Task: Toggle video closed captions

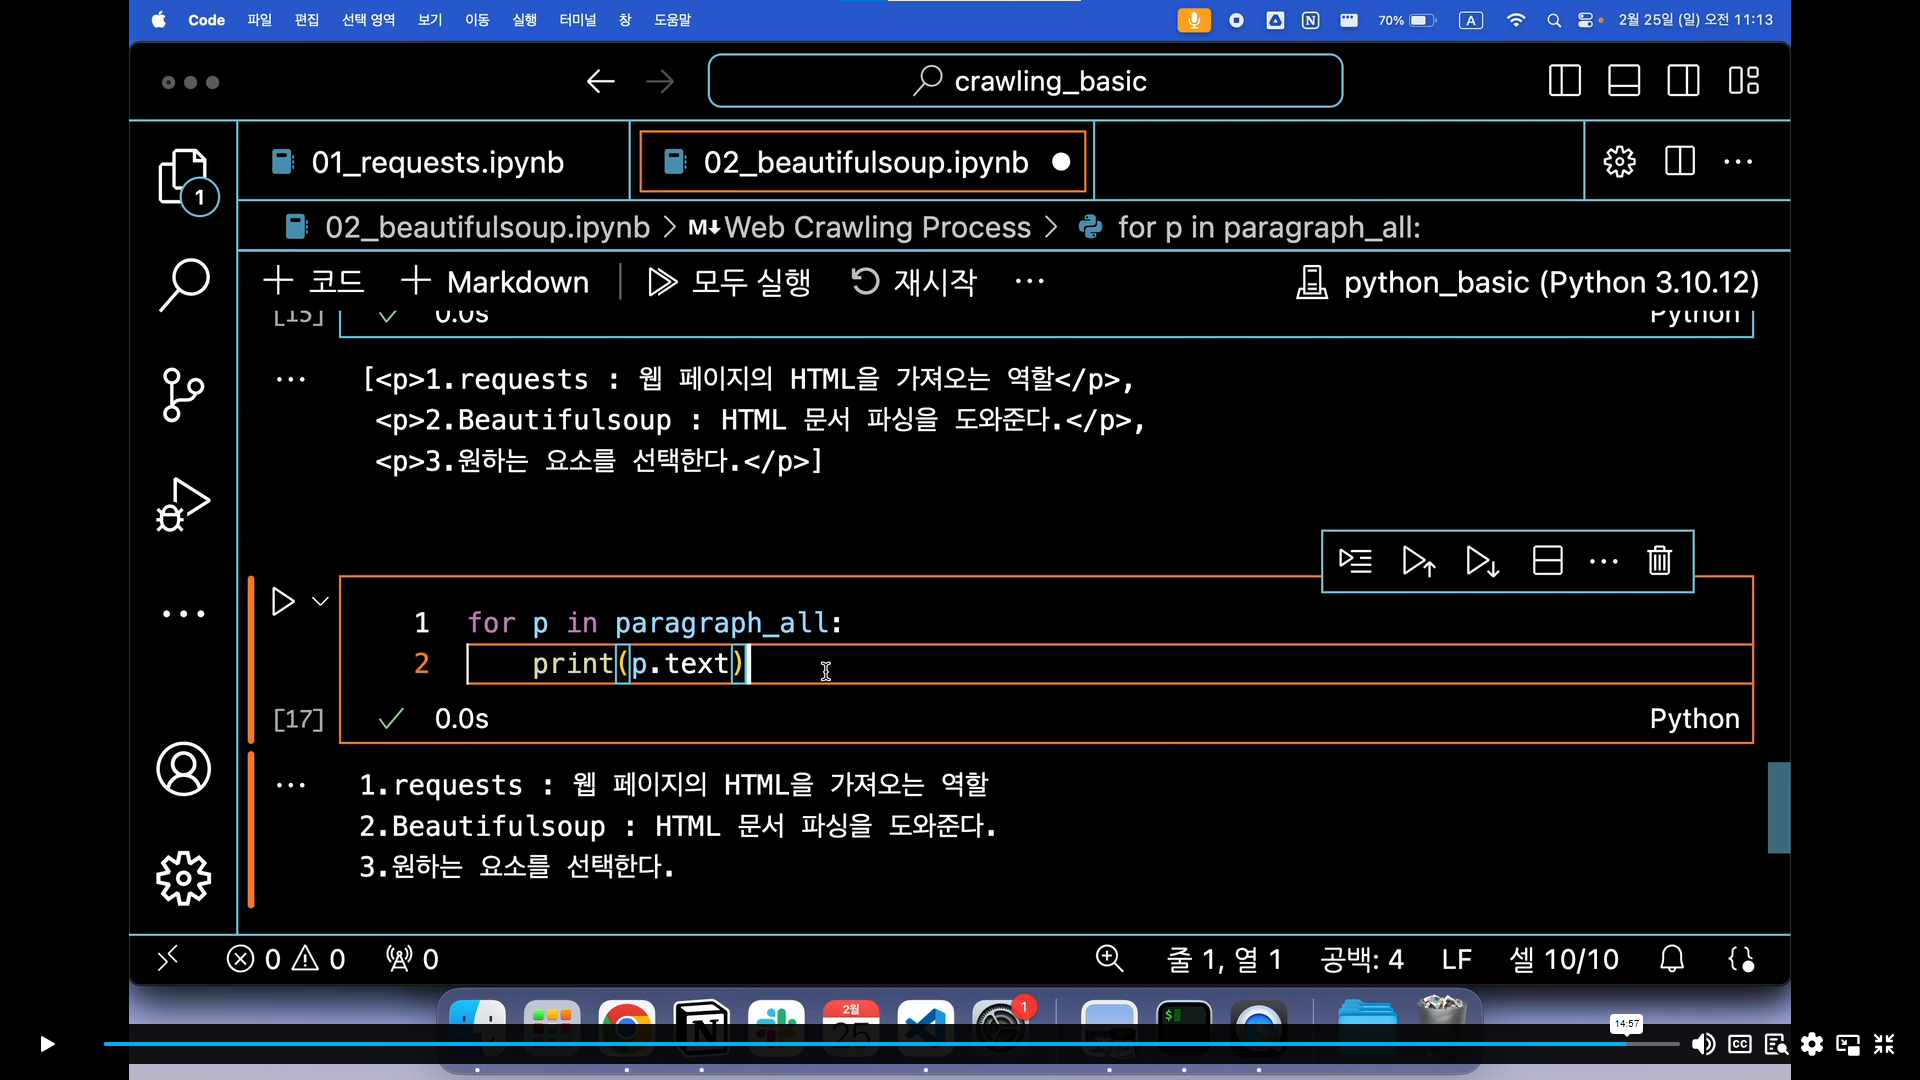Action: point(1740,1044)
